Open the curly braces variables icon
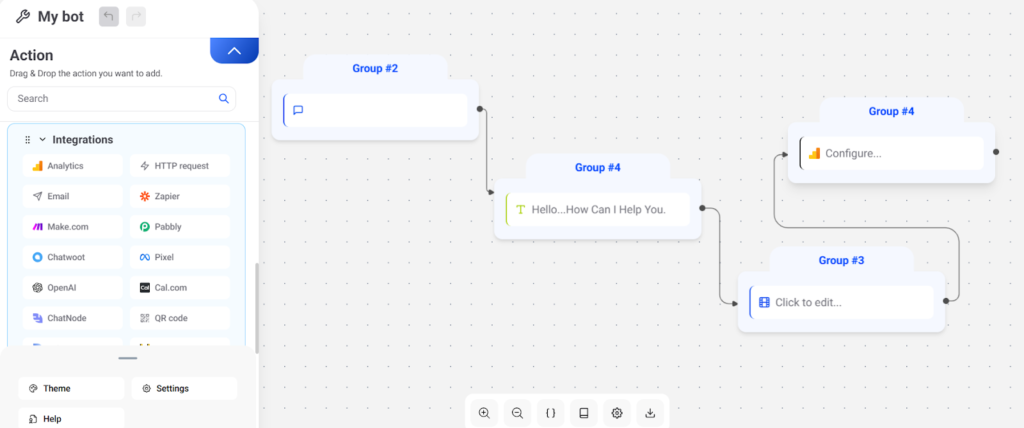Screen dimensions: 1024x428 [550, 413]
